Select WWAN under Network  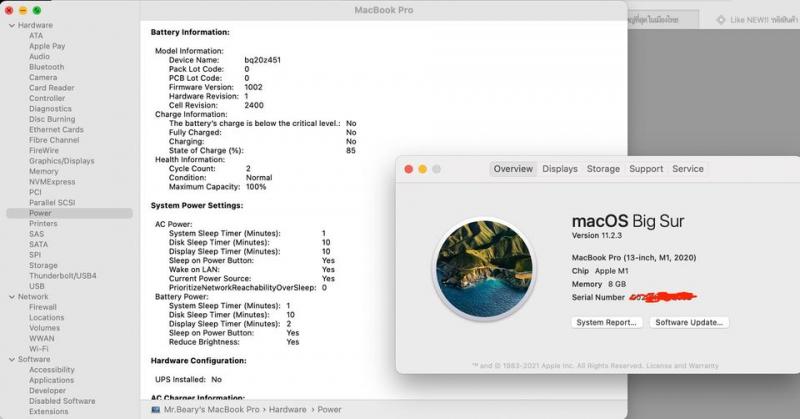pyautogui.click(x=41, y=338)
